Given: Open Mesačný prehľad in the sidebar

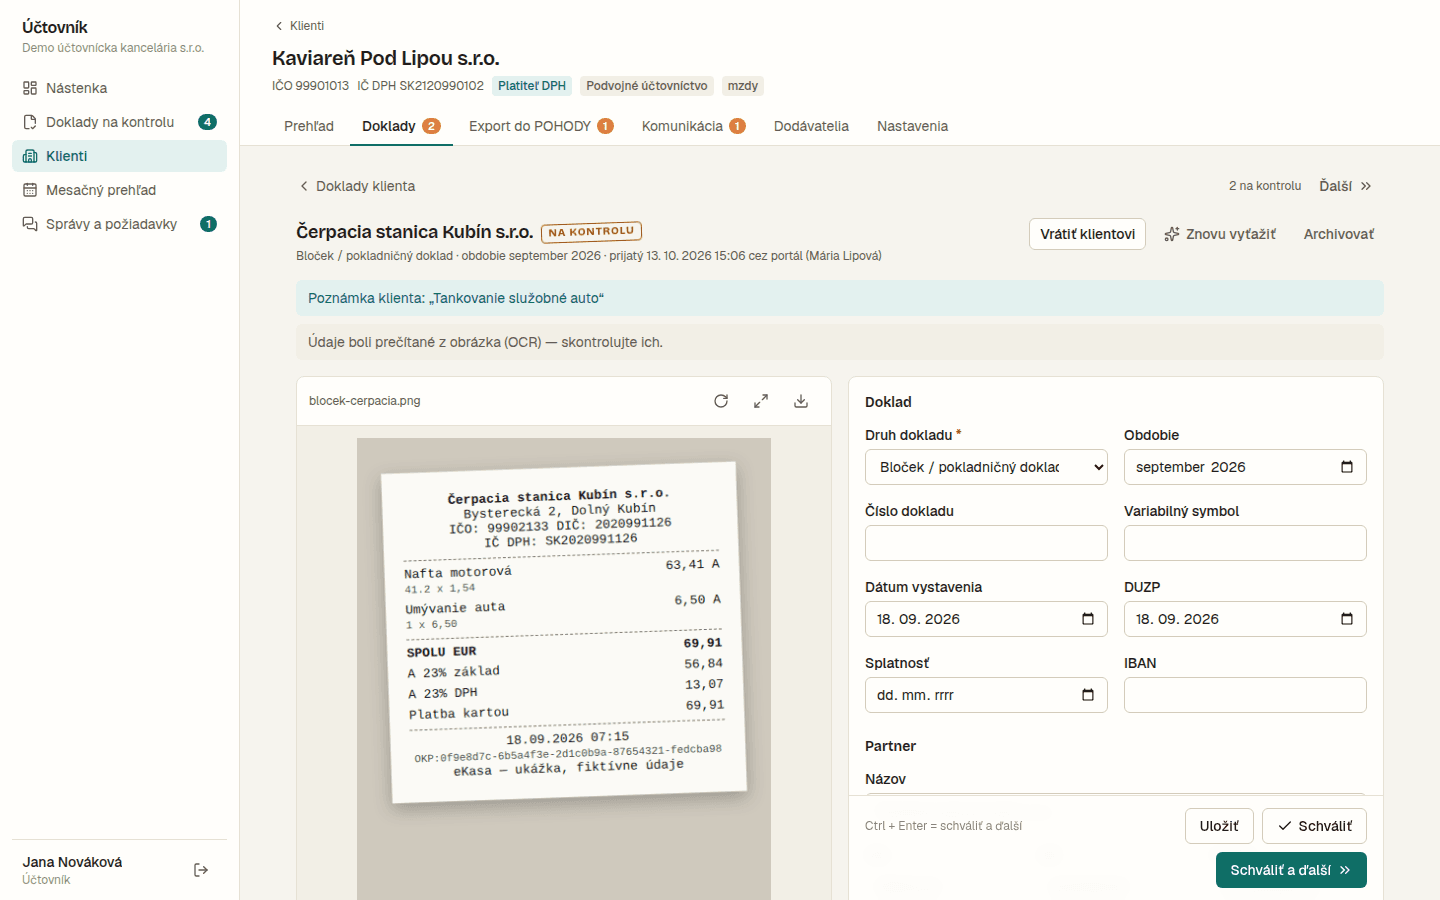Looking at the screenshot, I should pyautogui.click(x=119, y=190).
